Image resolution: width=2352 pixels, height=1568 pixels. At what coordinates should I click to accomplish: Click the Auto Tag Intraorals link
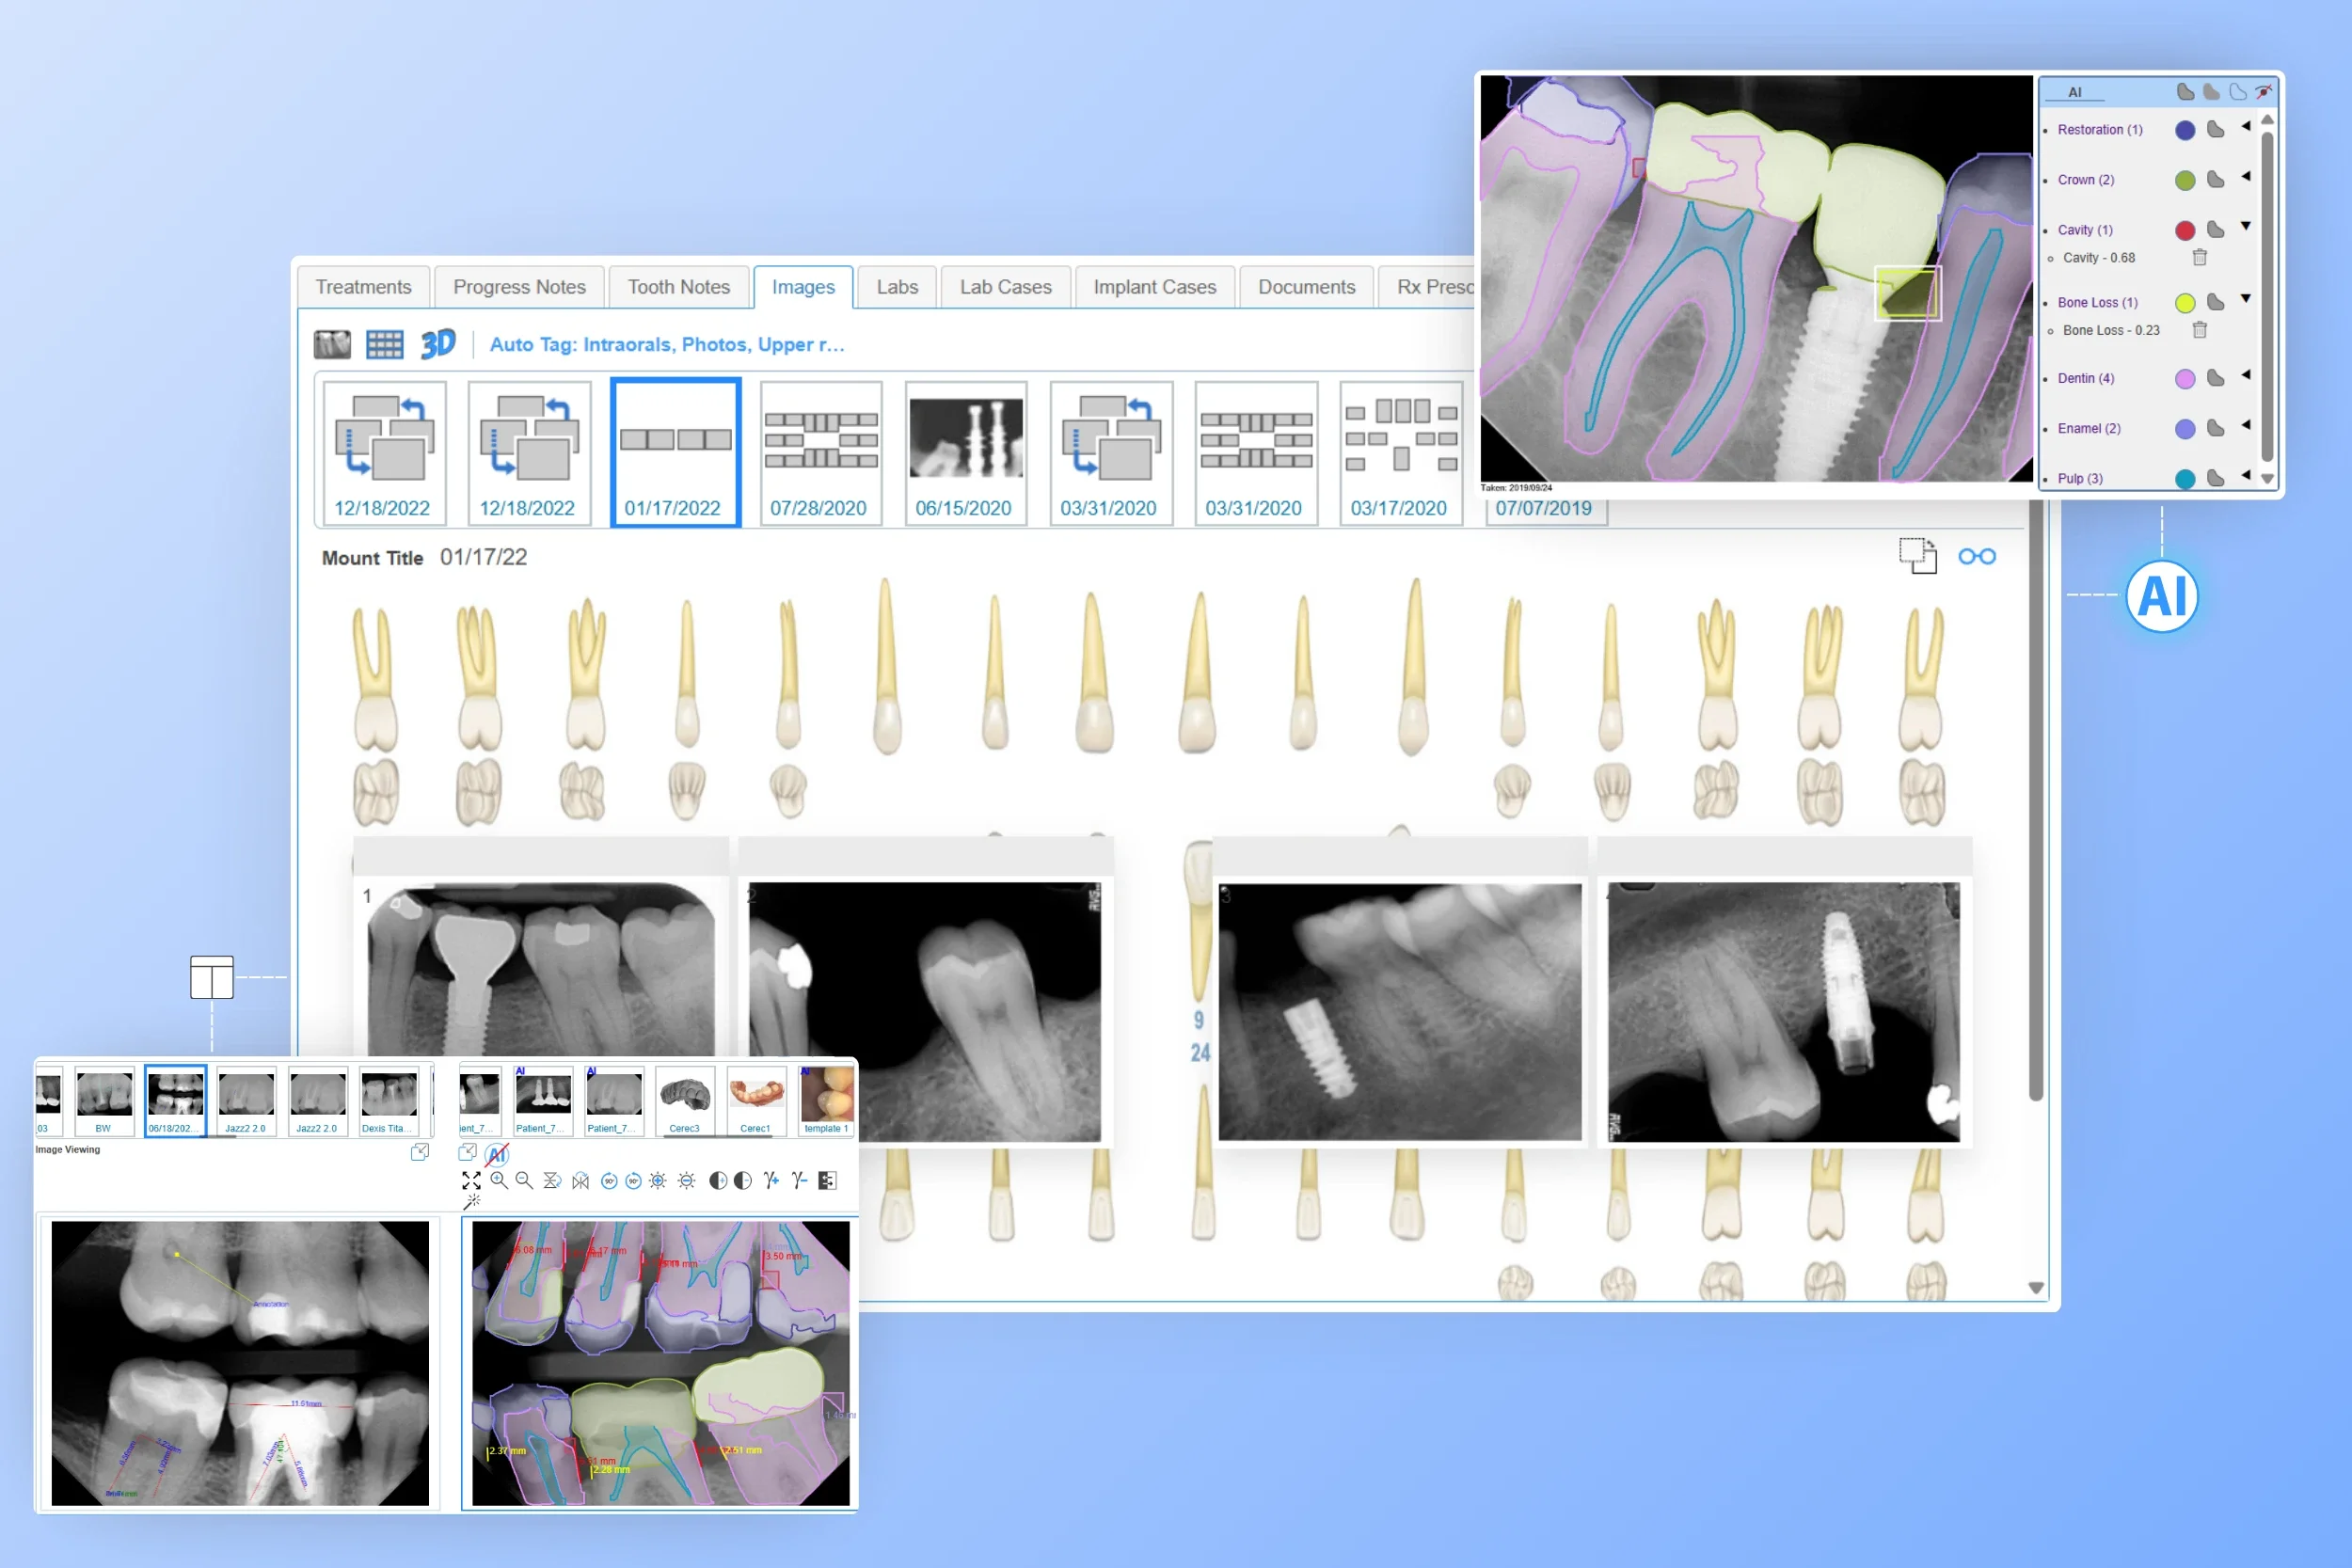667,344
